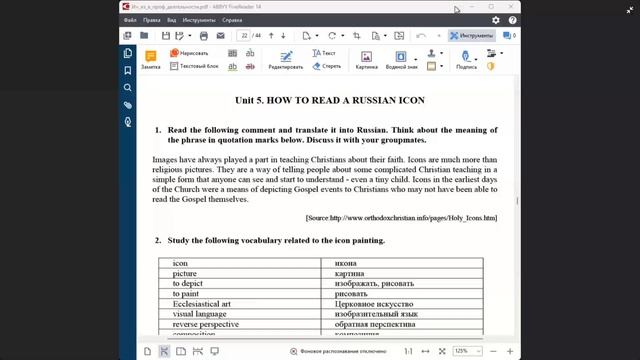Viewport: 640px width, 360px height.
Task: Click the Подпись signature tool
Action: (x=466, y=60)
